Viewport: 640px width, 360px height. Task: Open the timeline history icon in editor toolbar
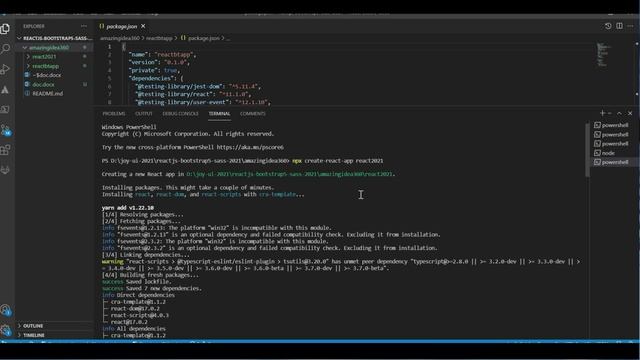[x=608, y=26]
